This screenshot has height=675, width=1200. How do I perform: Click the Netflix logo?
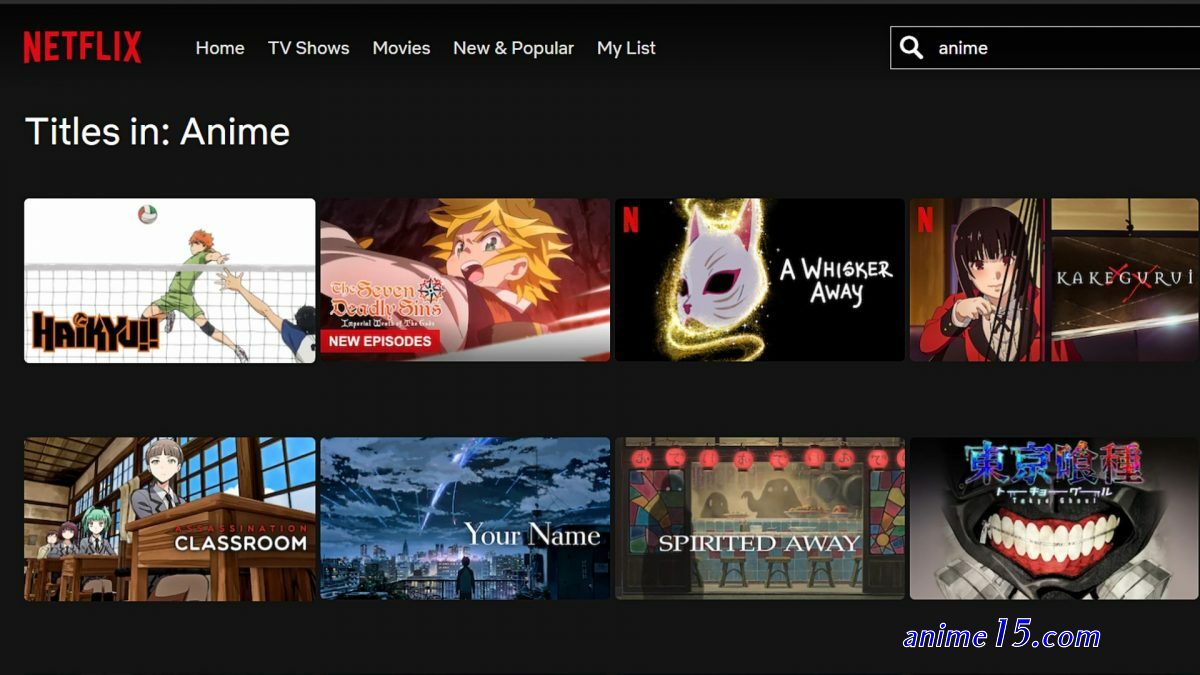82,47
